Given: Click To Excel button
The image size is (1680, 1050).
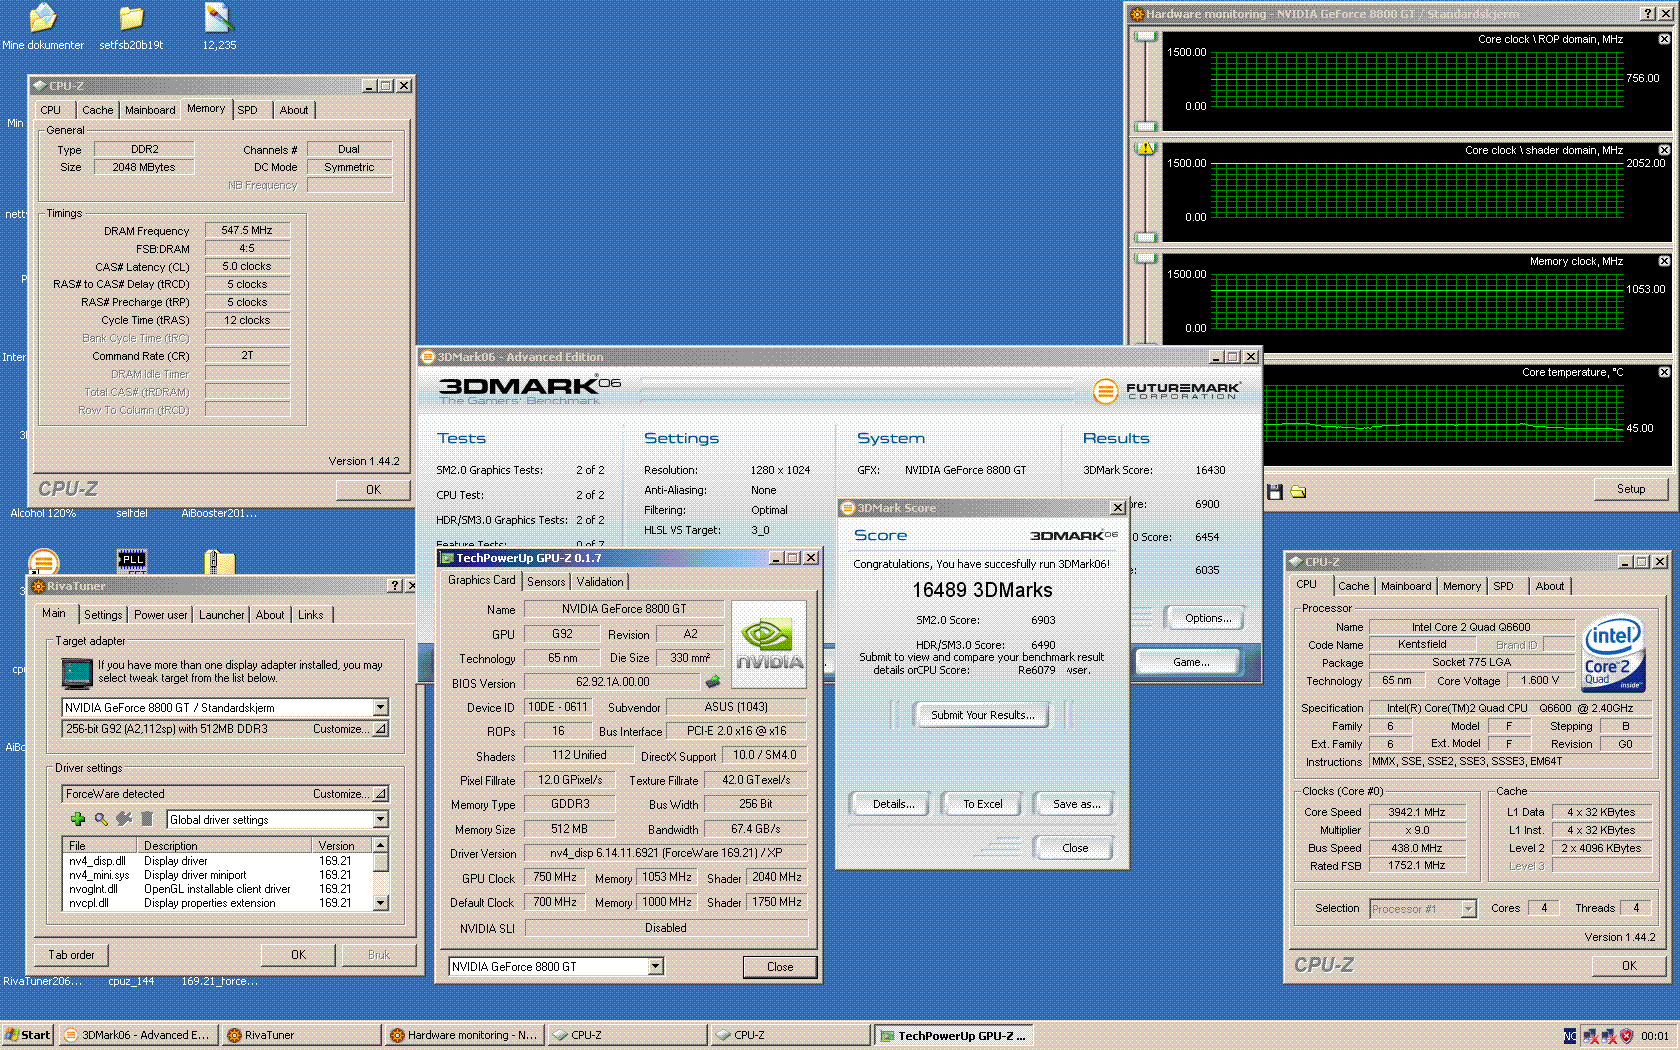Looking at the screenshot, I should coord(982,804).
